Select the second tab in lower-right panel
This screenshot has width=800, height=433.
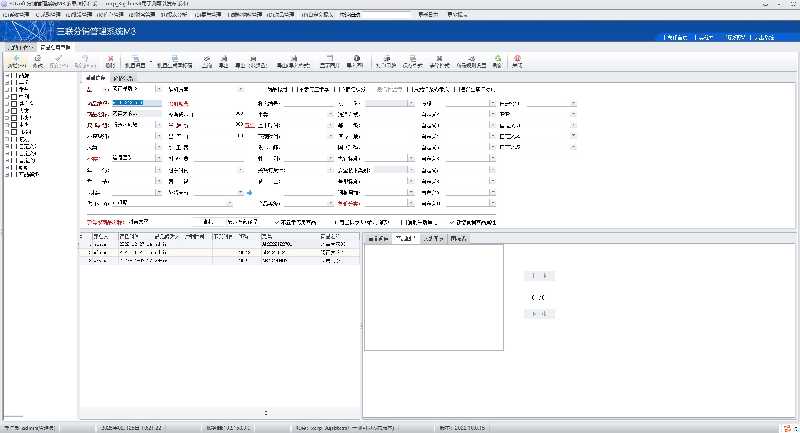click(x=405, y=239)
